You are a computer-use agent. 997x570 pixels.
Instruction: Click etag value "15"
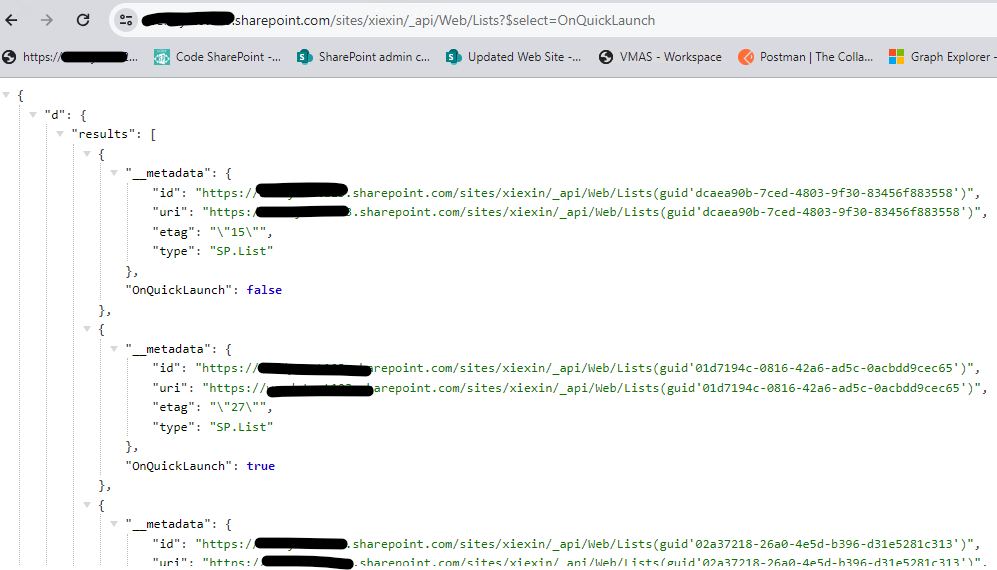pos(238,232)
